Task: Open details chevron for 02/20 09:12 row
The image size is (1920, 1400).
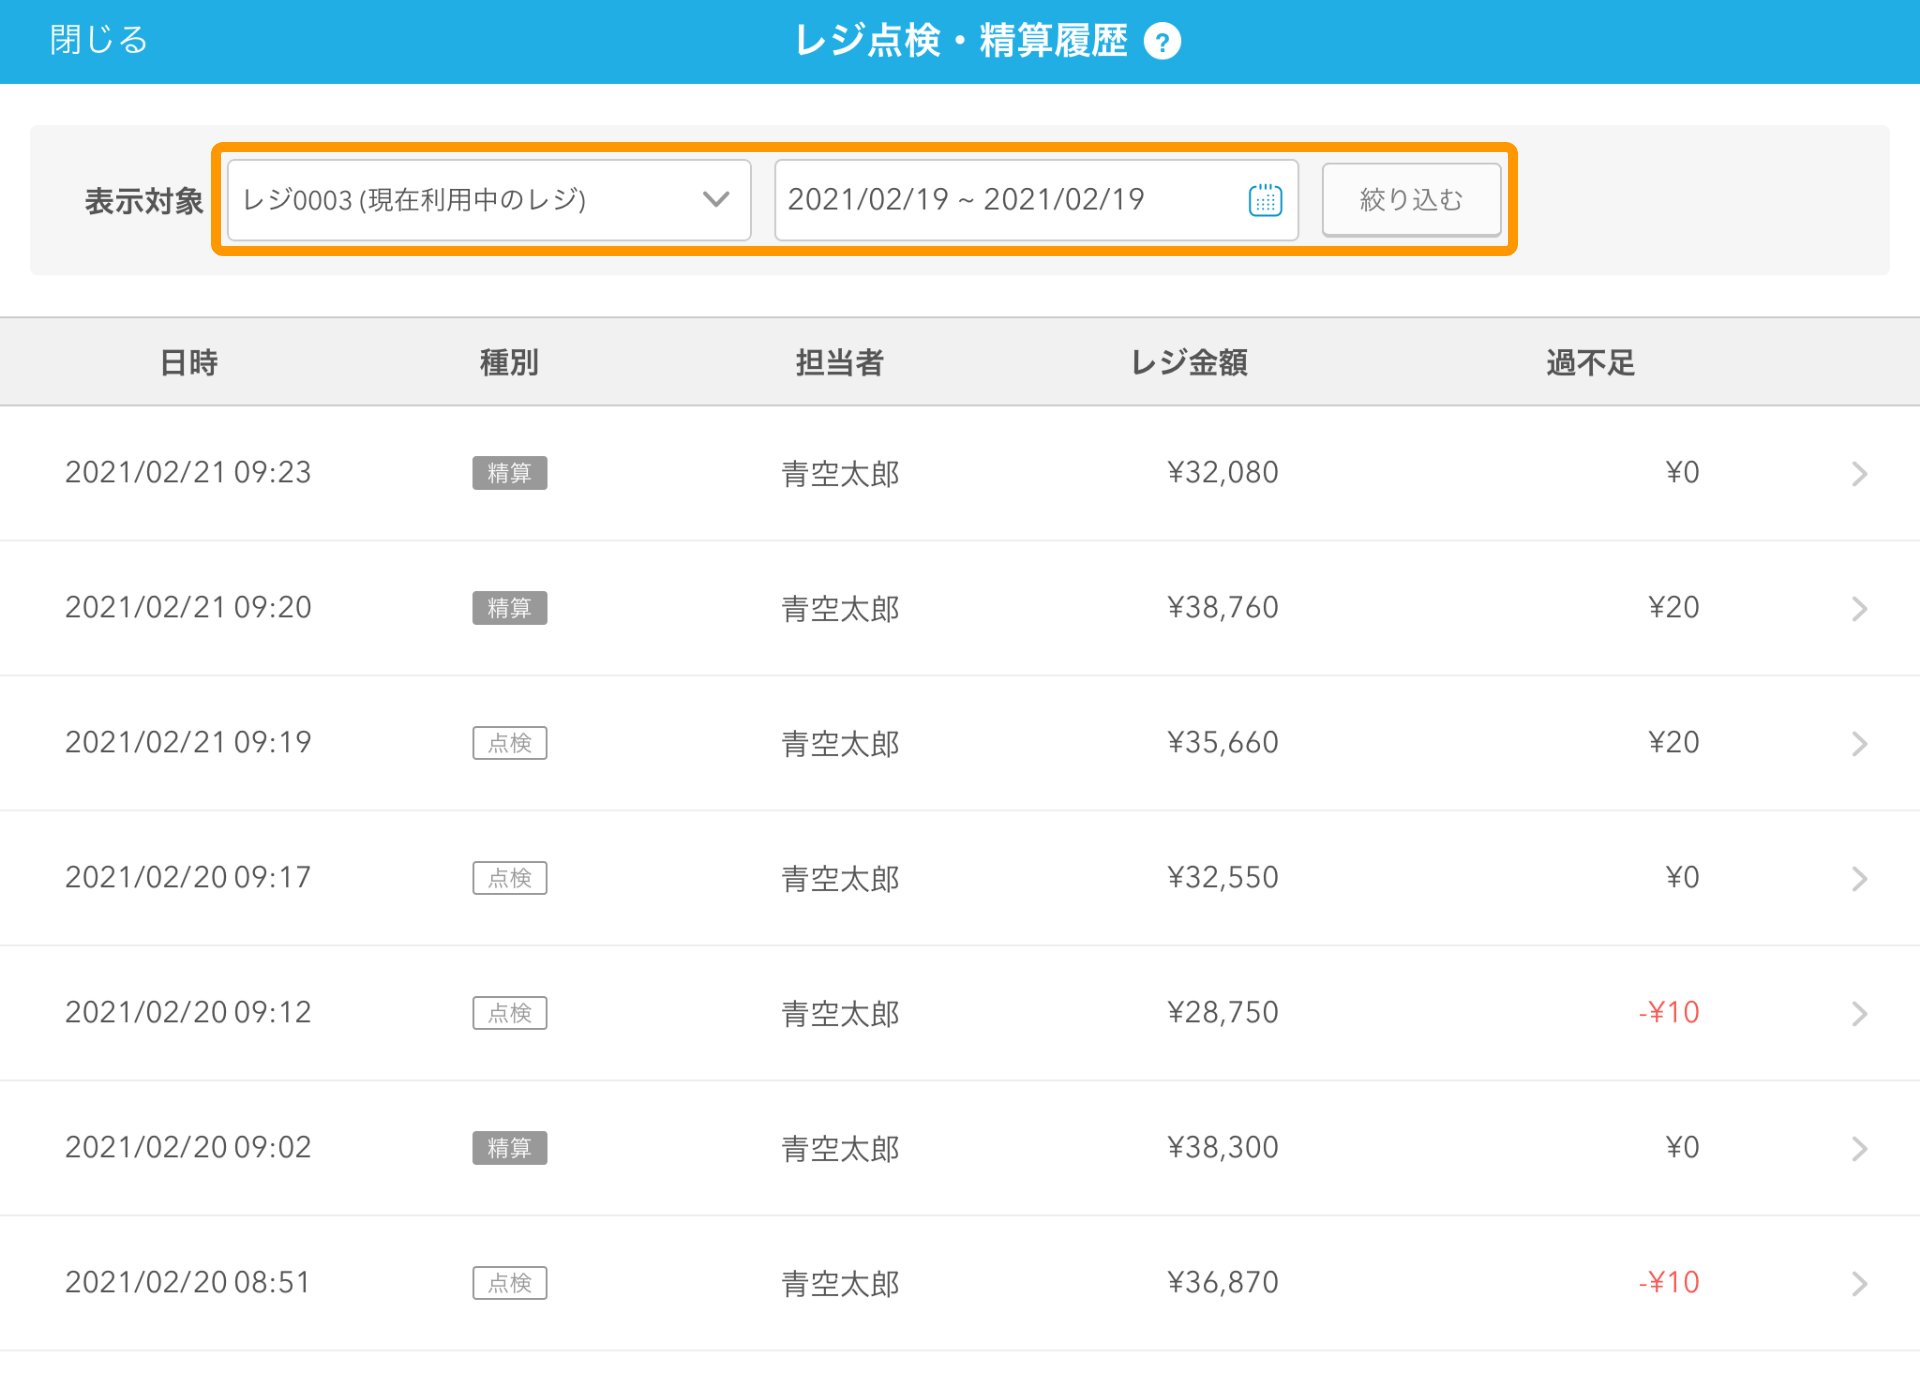Action: tap(1859, 1013)
